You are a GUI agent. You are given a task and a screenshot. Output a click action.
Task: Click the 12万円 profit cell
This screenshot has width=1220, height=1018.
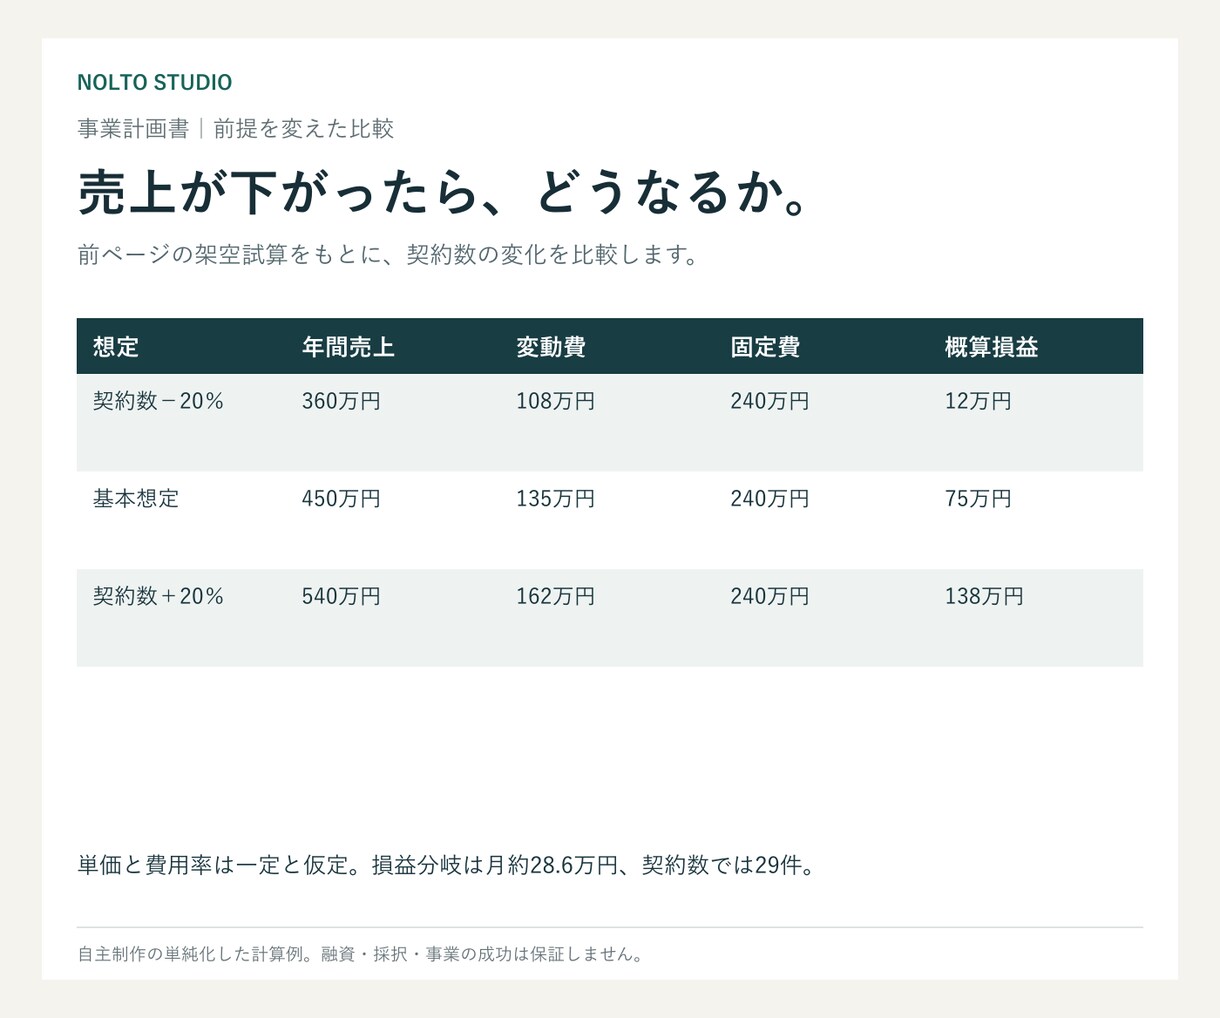pyautogui.click(x=978, y=401)
